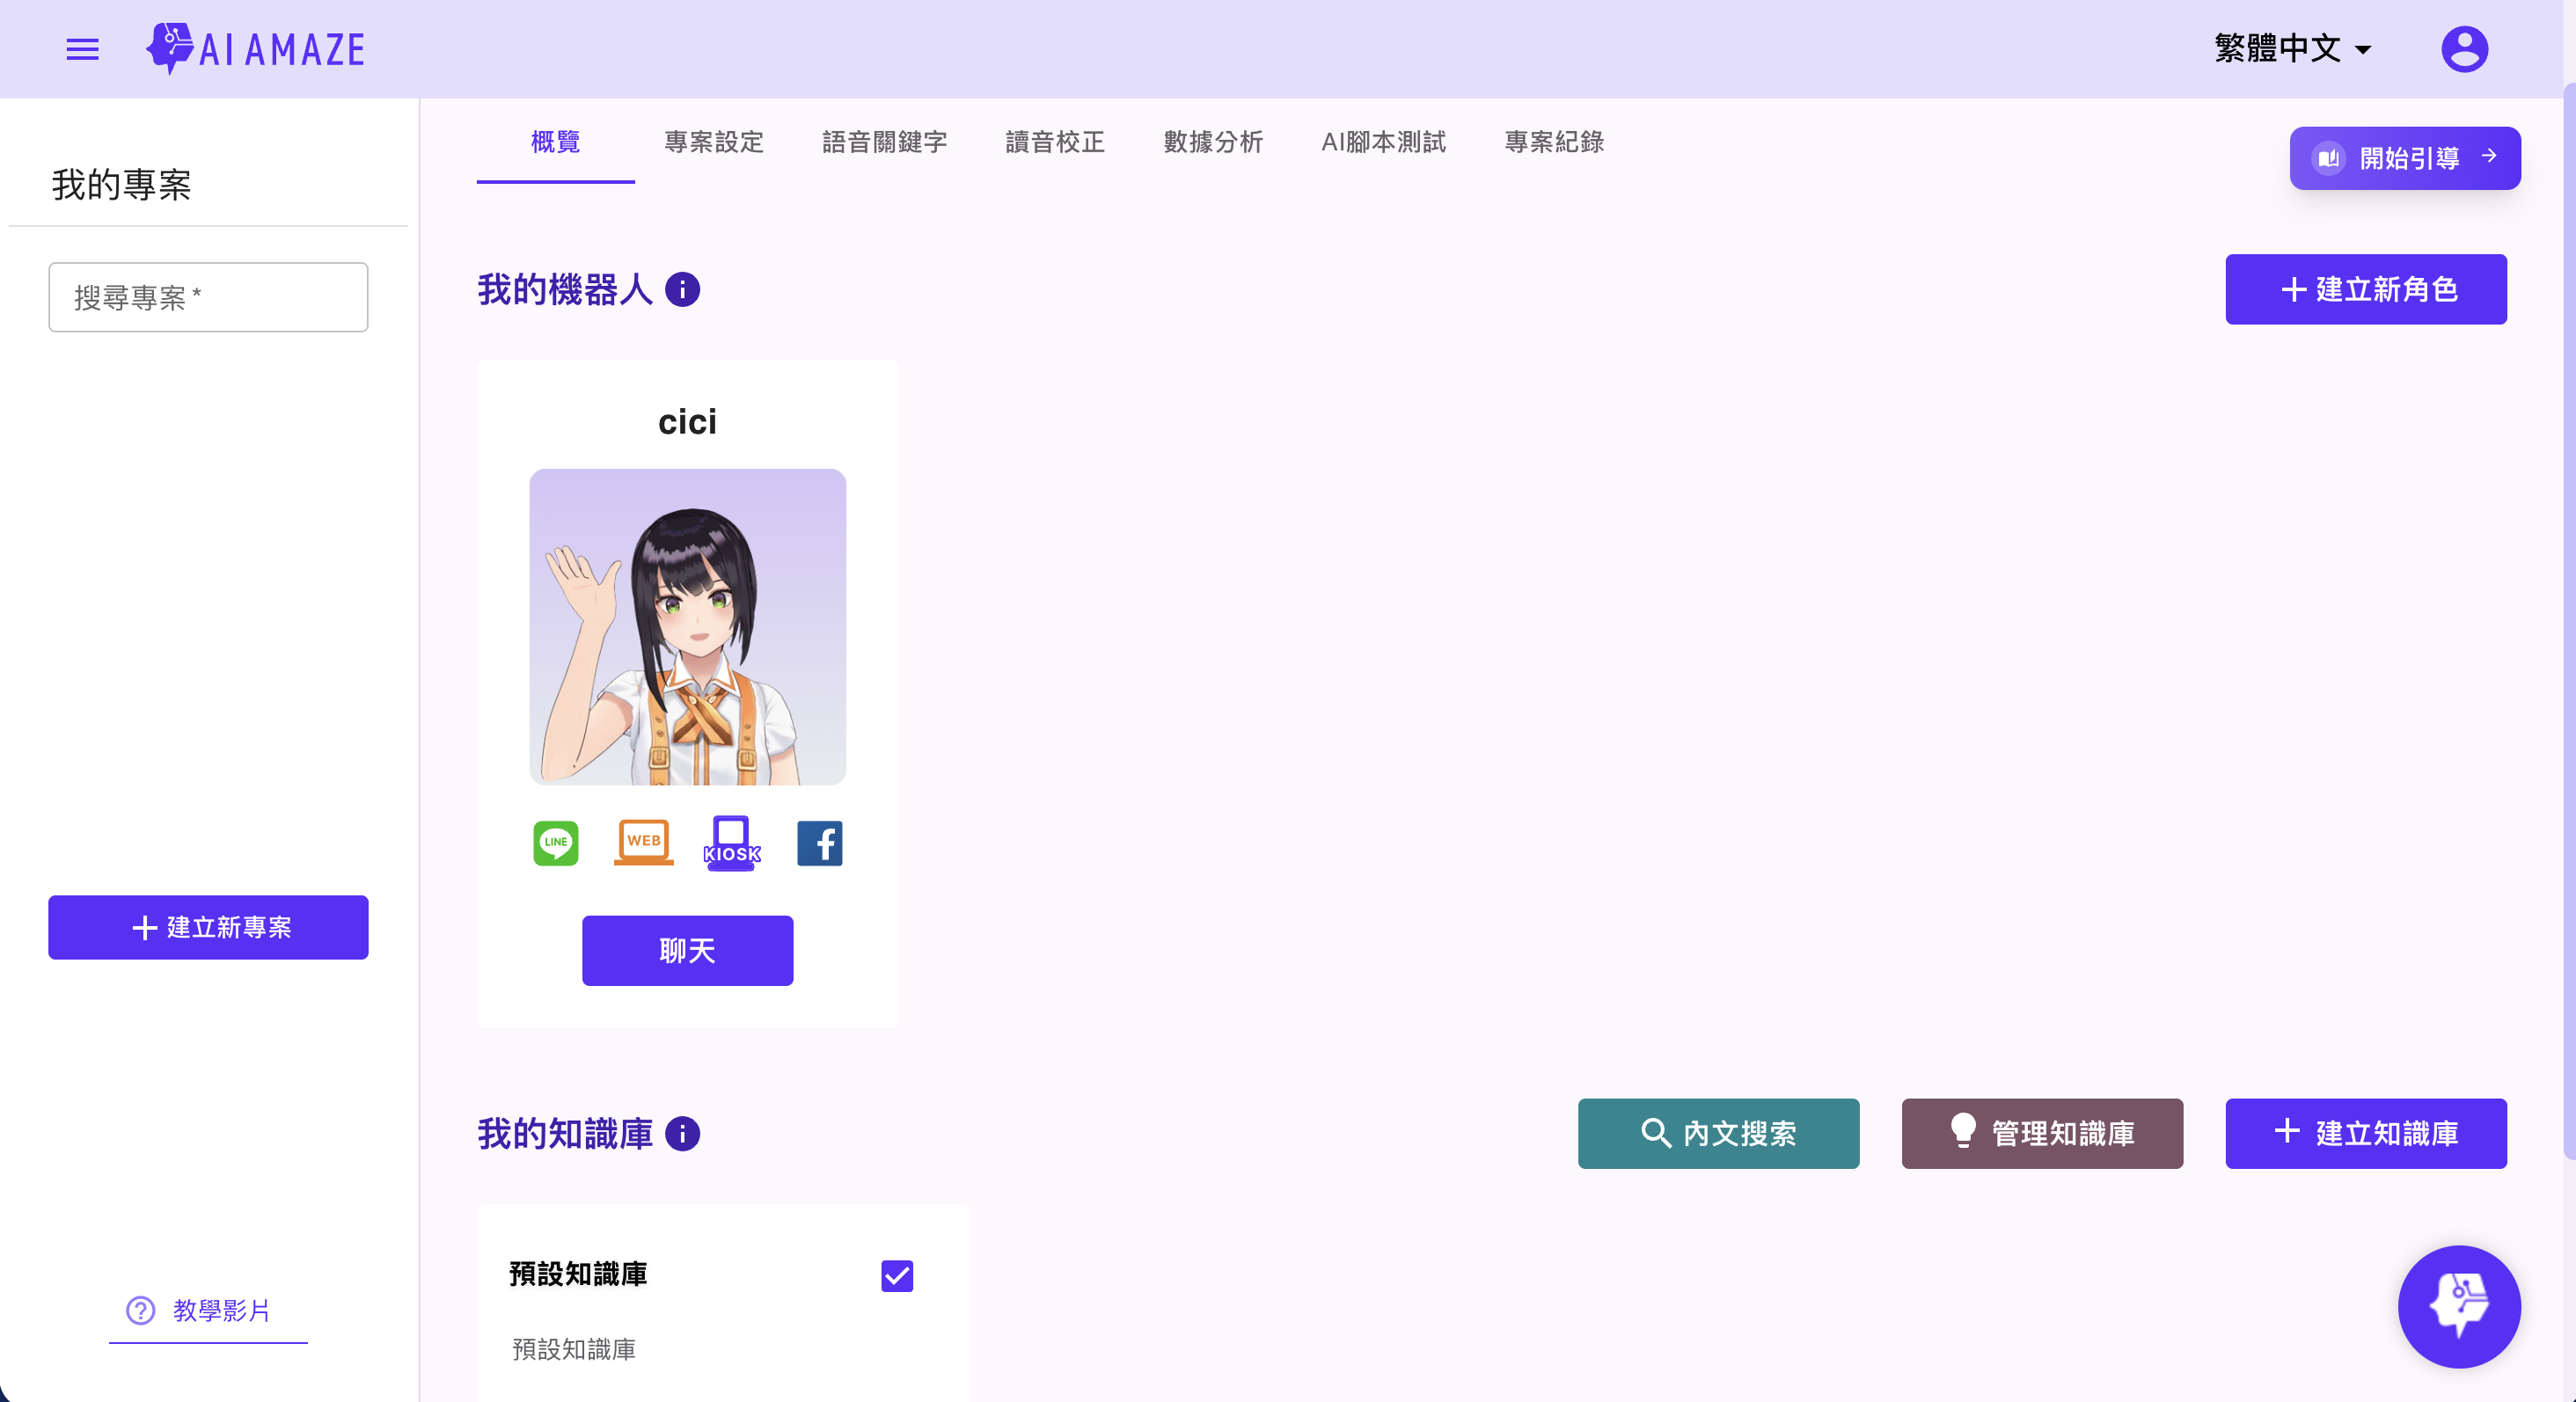The height and width of the screenshot is (1402, 2576).
Task: Focus the 搜尋專案 search field
Action: [208, 298]
